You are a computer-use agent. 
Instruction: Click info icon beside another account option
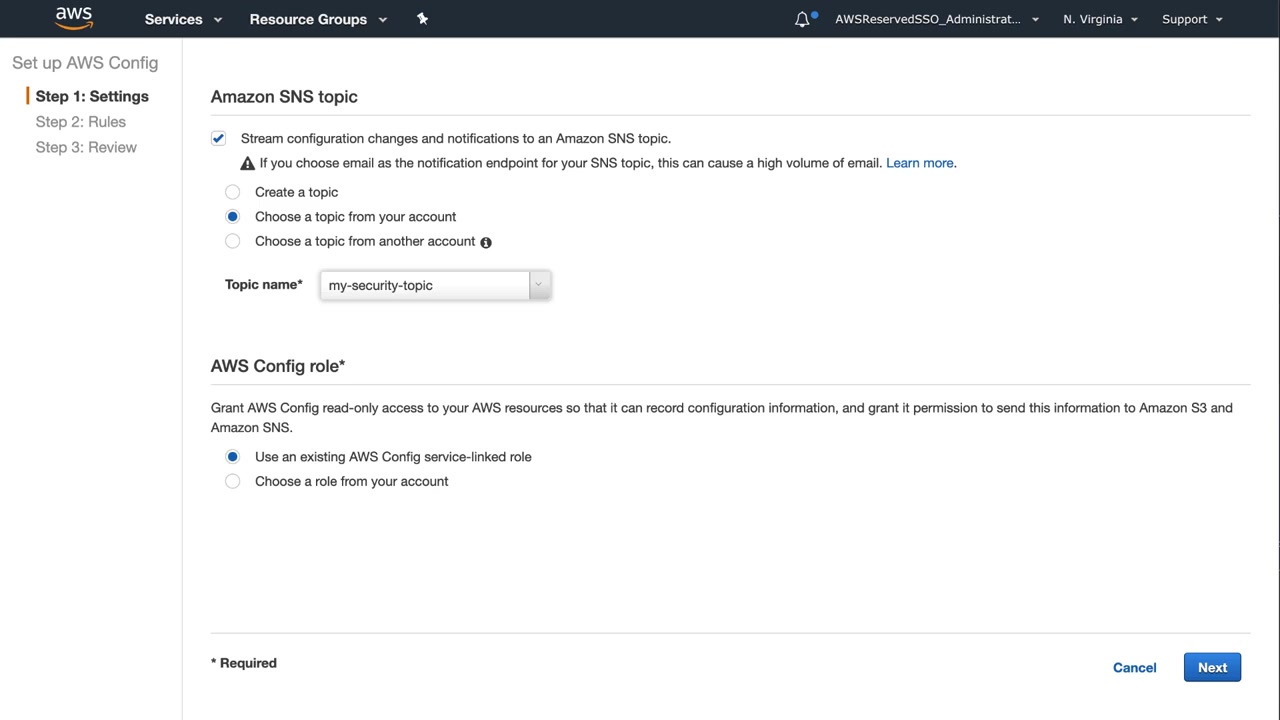pyautogui.click(x=486, y=242)
